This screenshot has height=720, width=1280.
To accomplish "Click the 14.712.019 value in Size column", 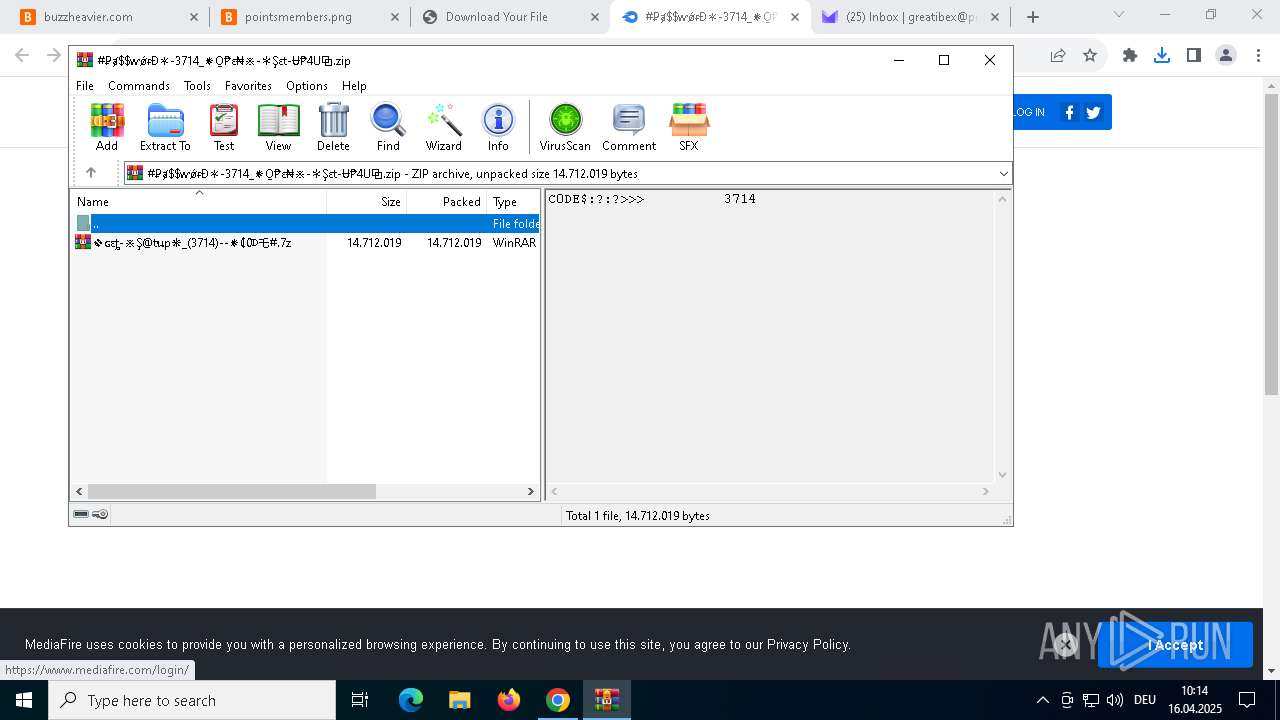I will (x=374, y=242).
